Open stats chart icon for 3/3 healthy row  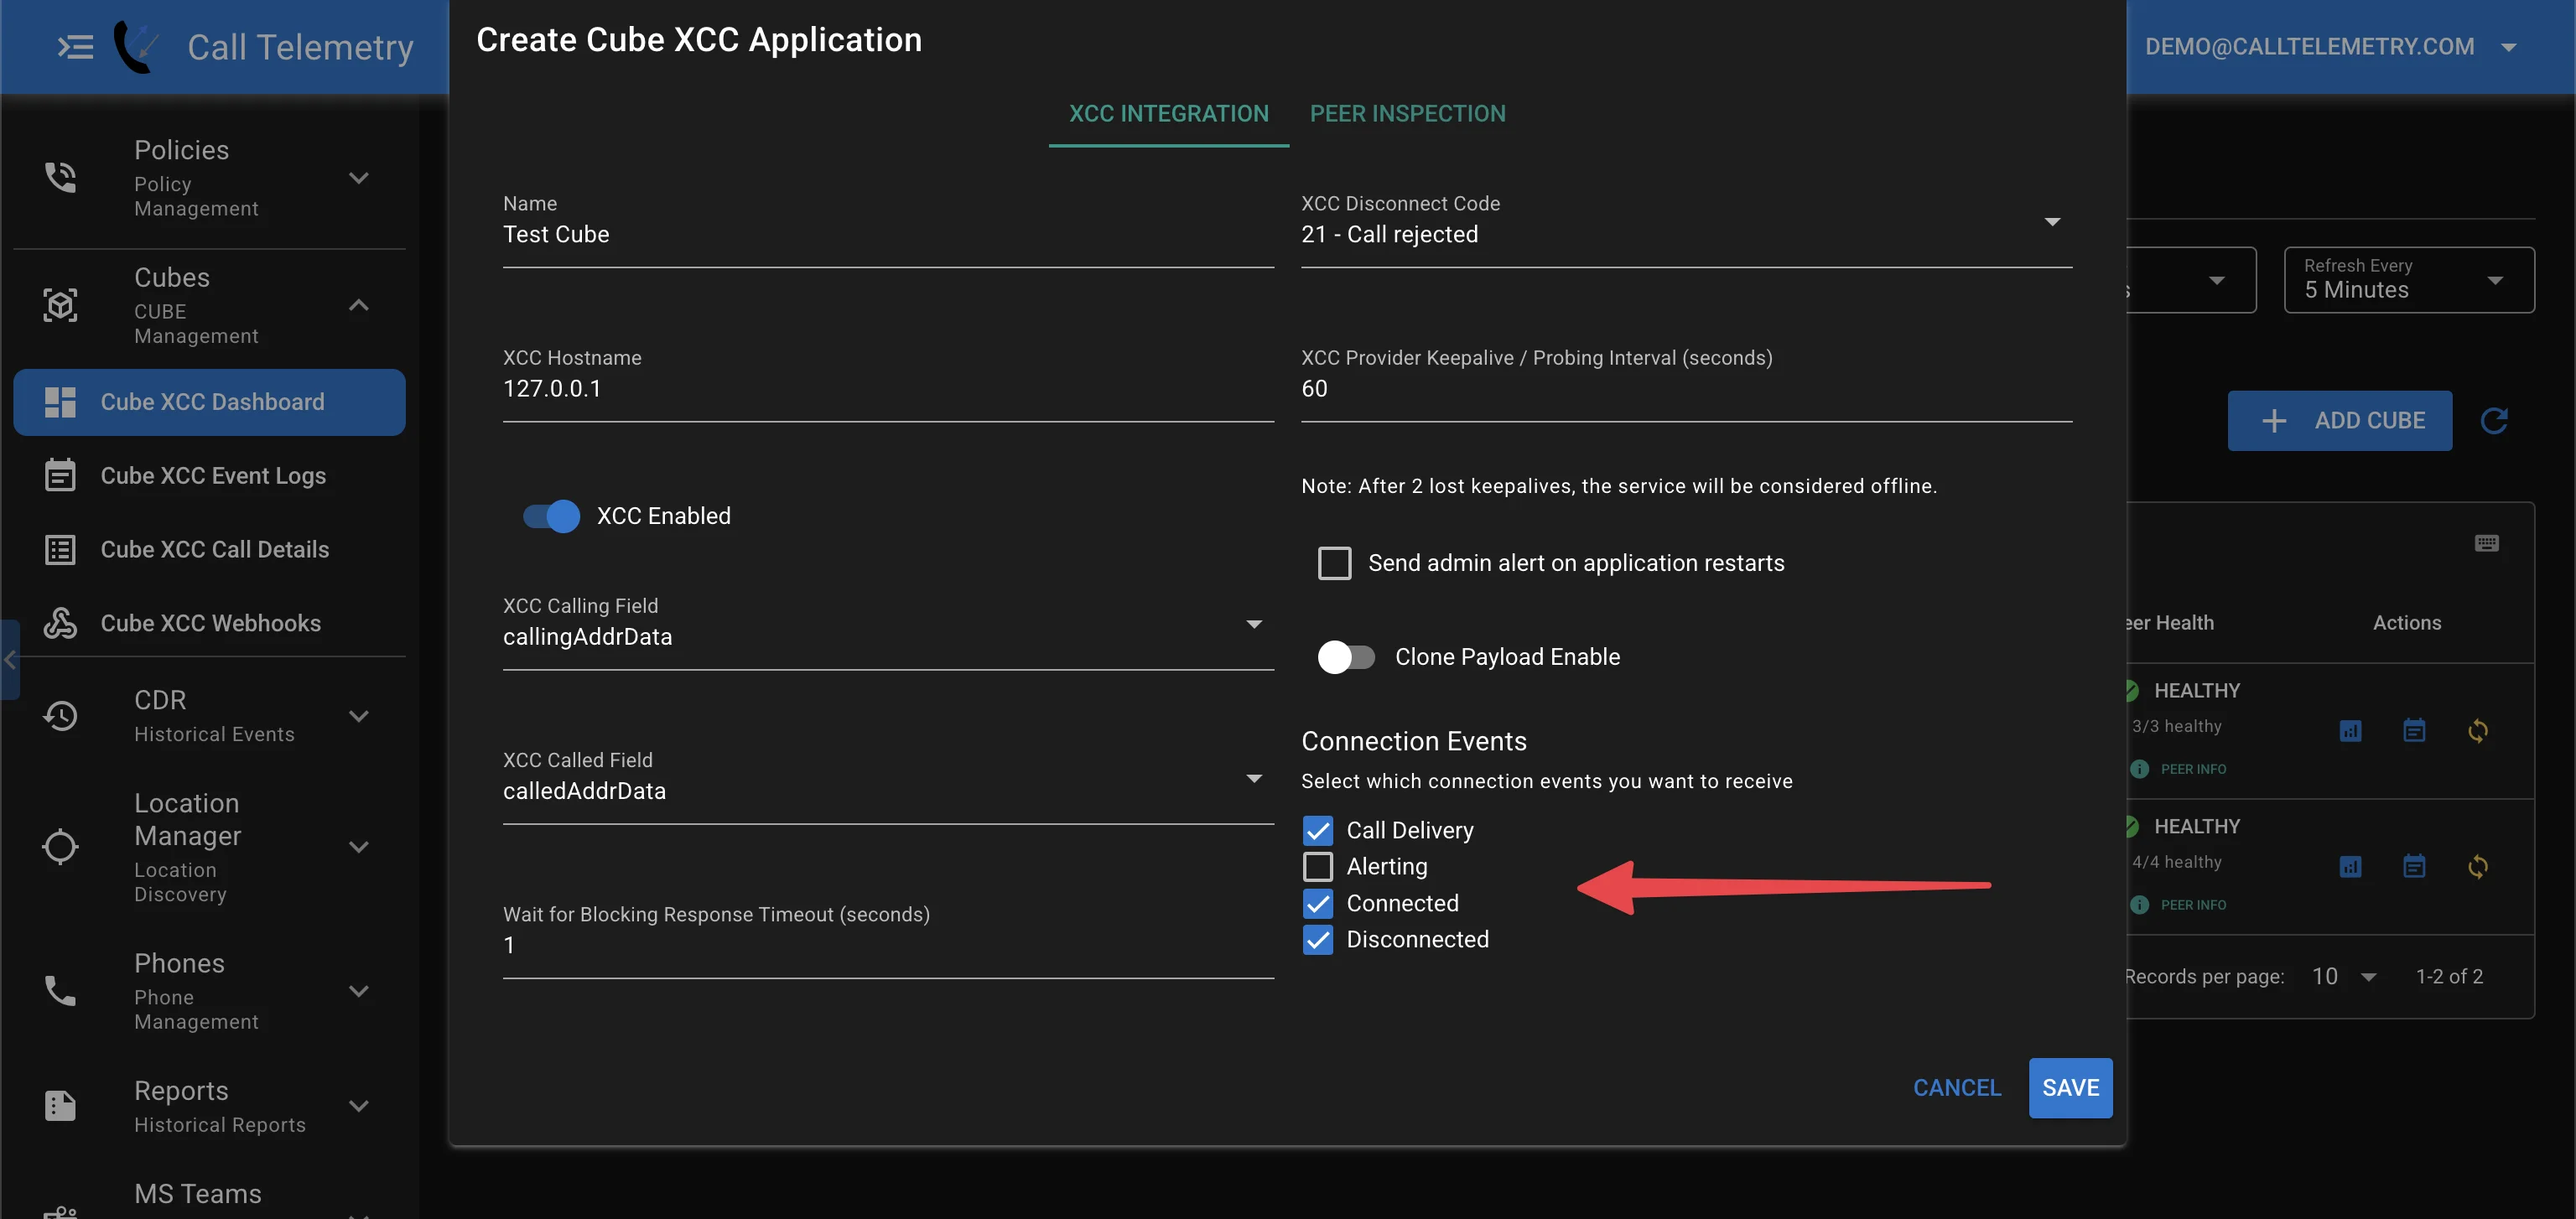pyautogui.click(x=2350, y=731)
